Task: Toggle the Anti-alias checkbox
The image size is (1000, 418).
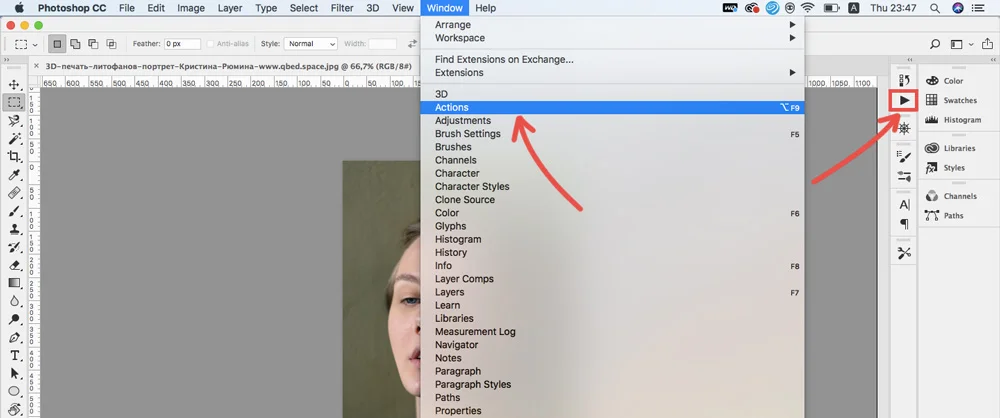Action: tap(210, 44)
